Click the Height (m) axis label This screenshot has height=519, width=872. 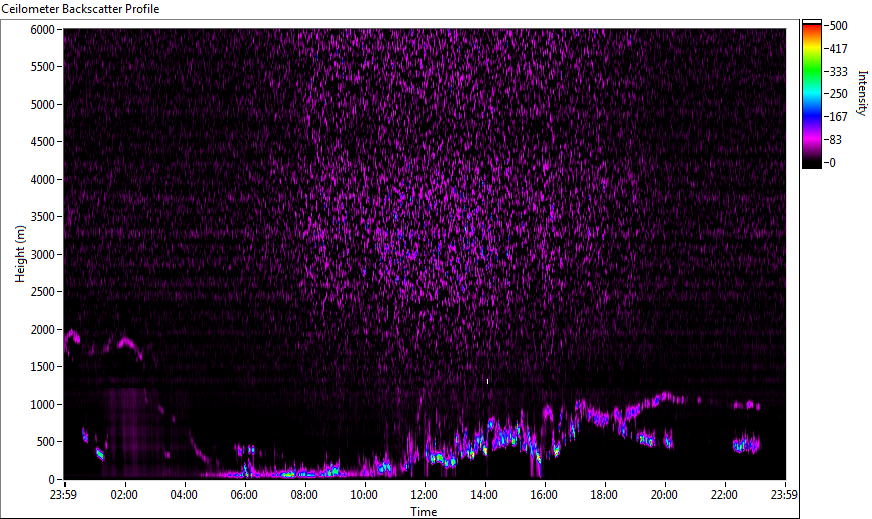tap(20, 254)
